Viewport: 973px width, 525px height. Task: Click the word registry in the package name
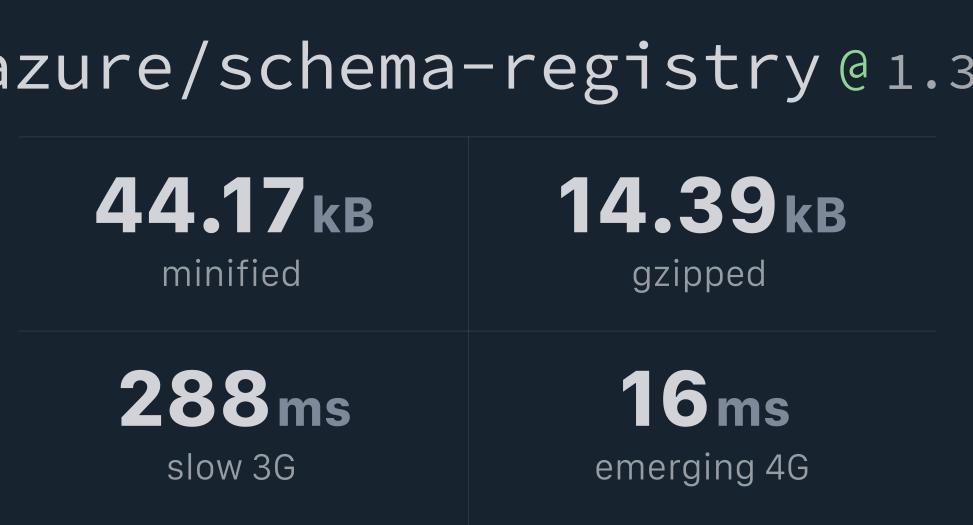coord(662,71)
